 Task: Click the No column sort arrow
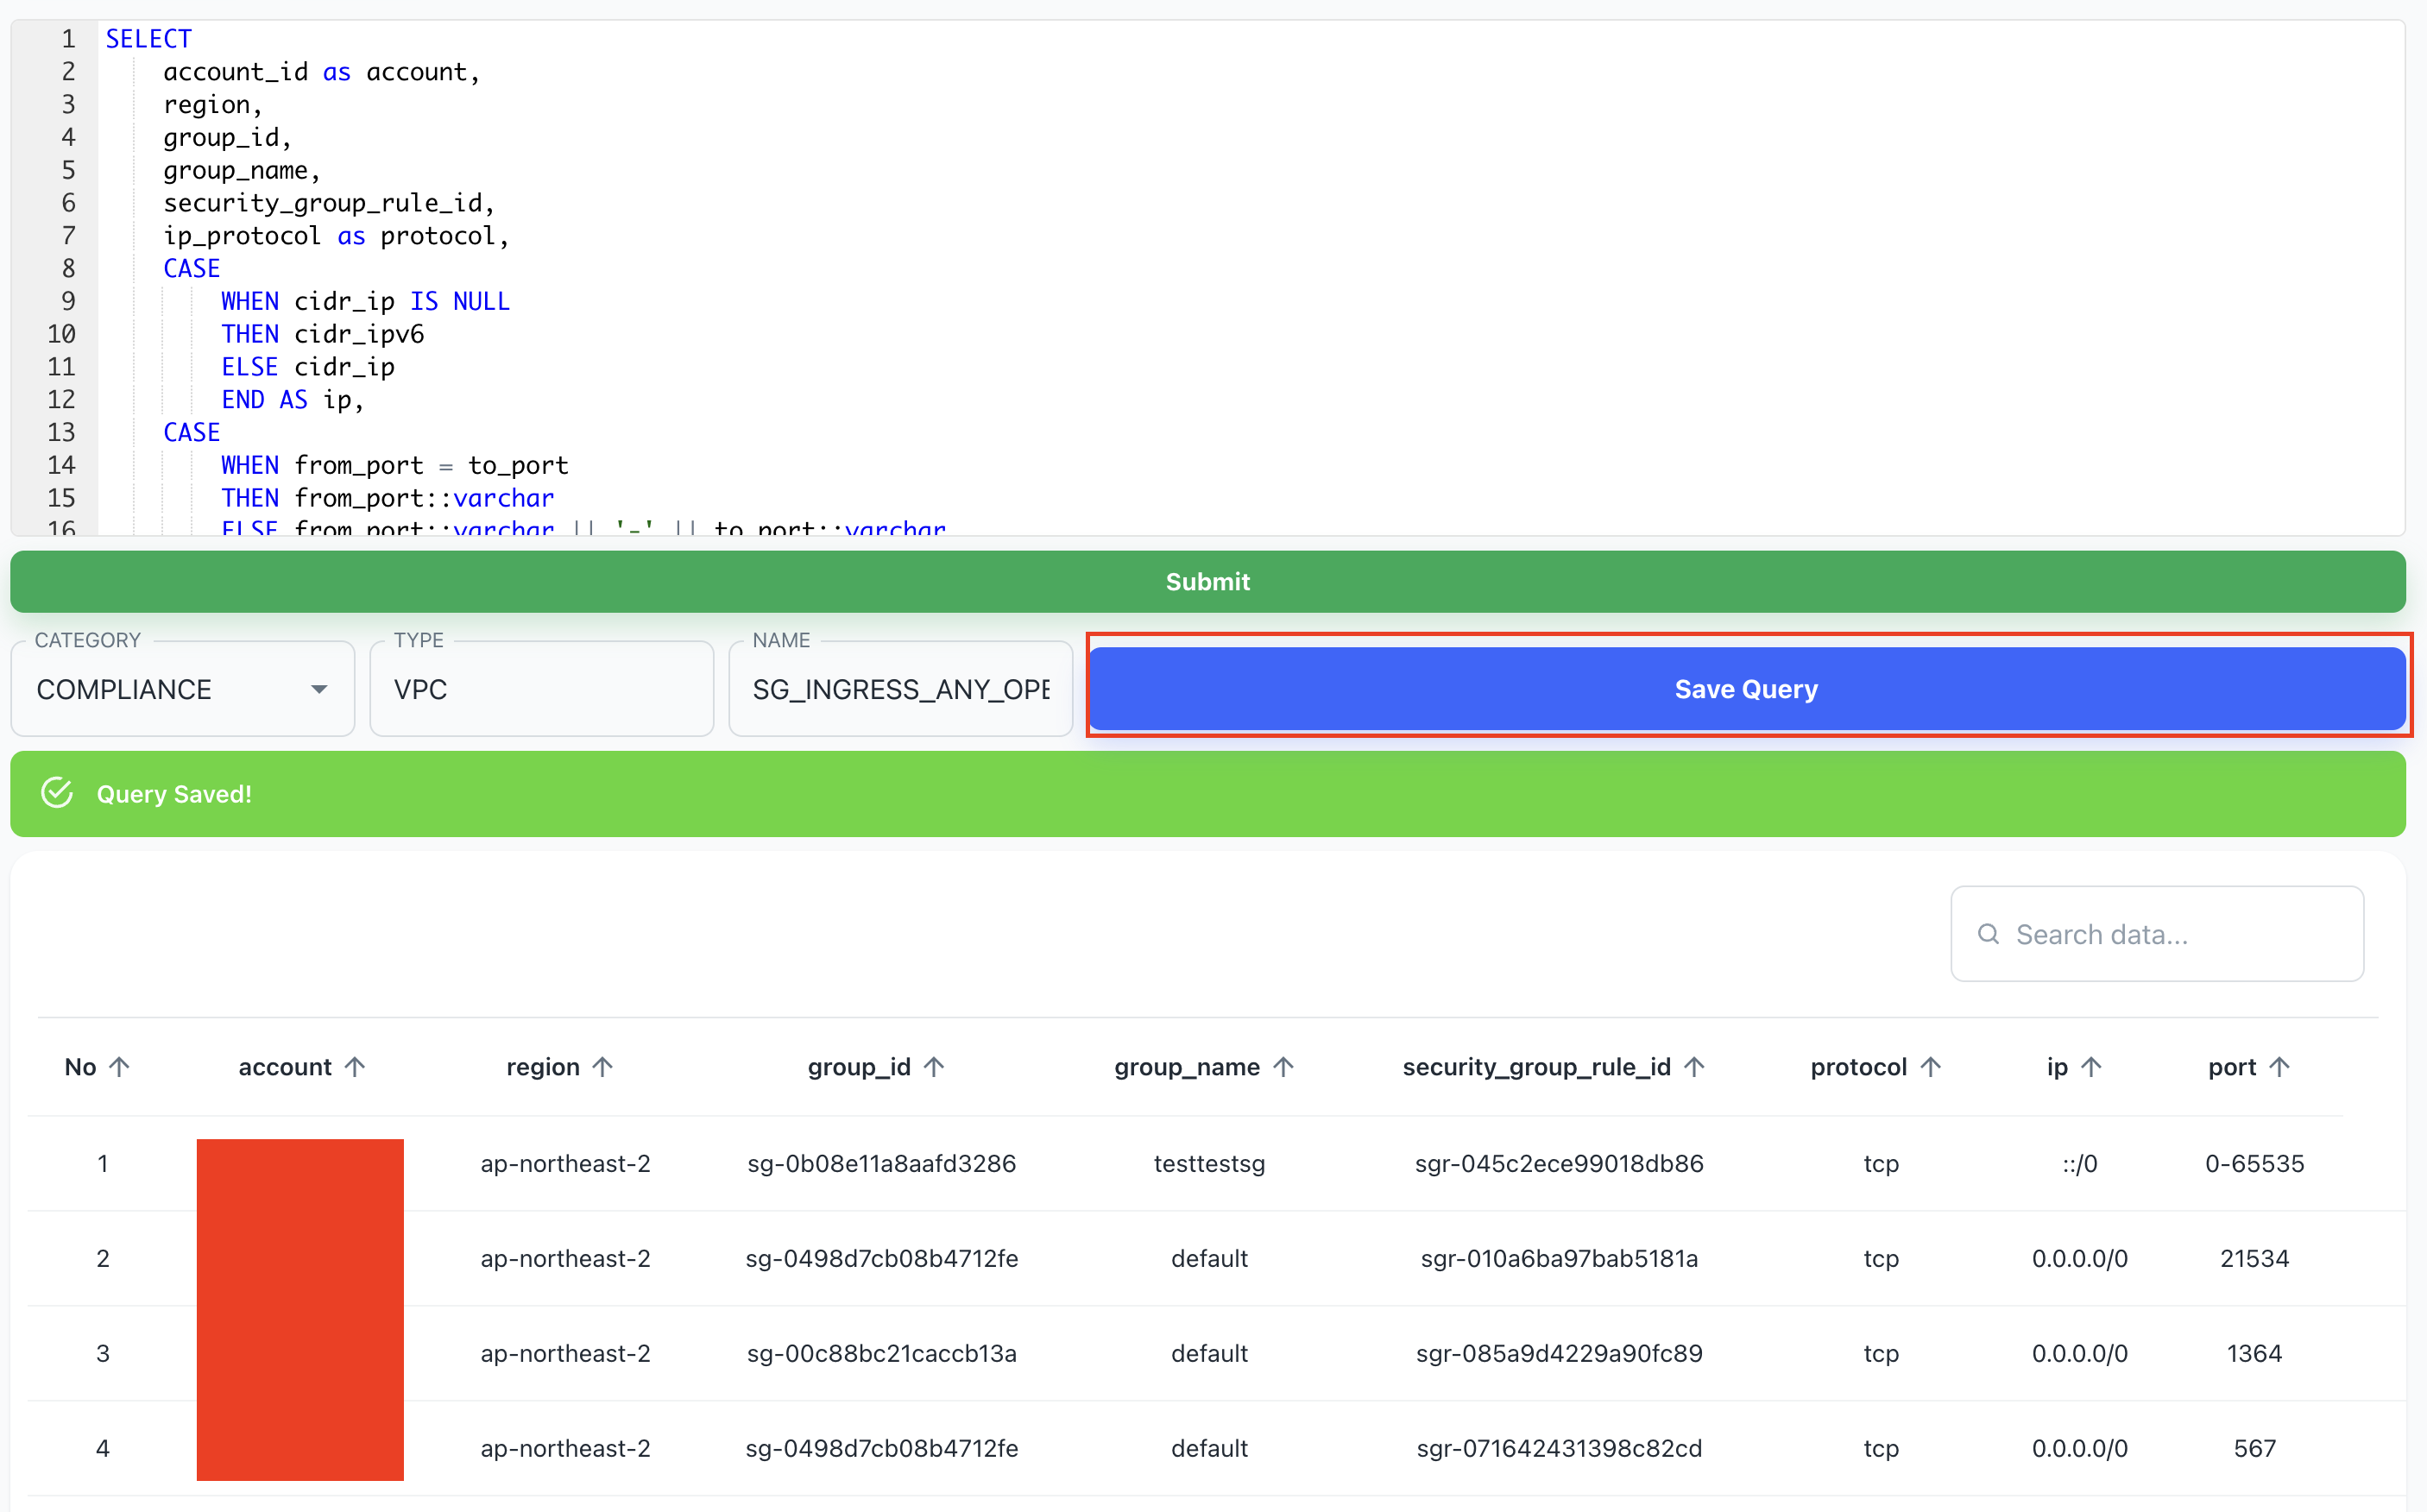click(119, 1067)
